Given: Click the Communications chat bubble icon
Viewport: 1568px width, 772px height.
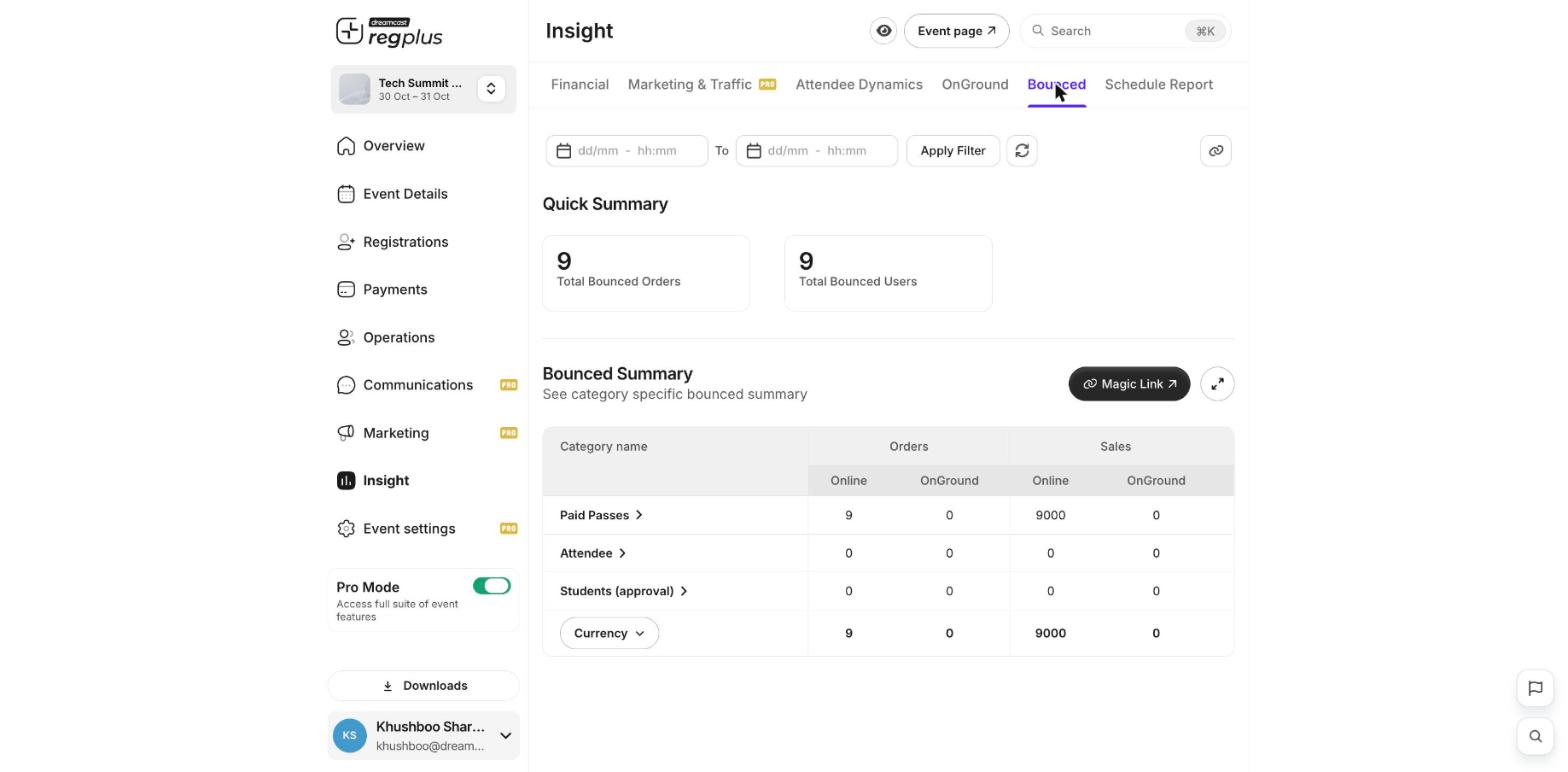Looking at the screenshot, I should click(346, 385).
